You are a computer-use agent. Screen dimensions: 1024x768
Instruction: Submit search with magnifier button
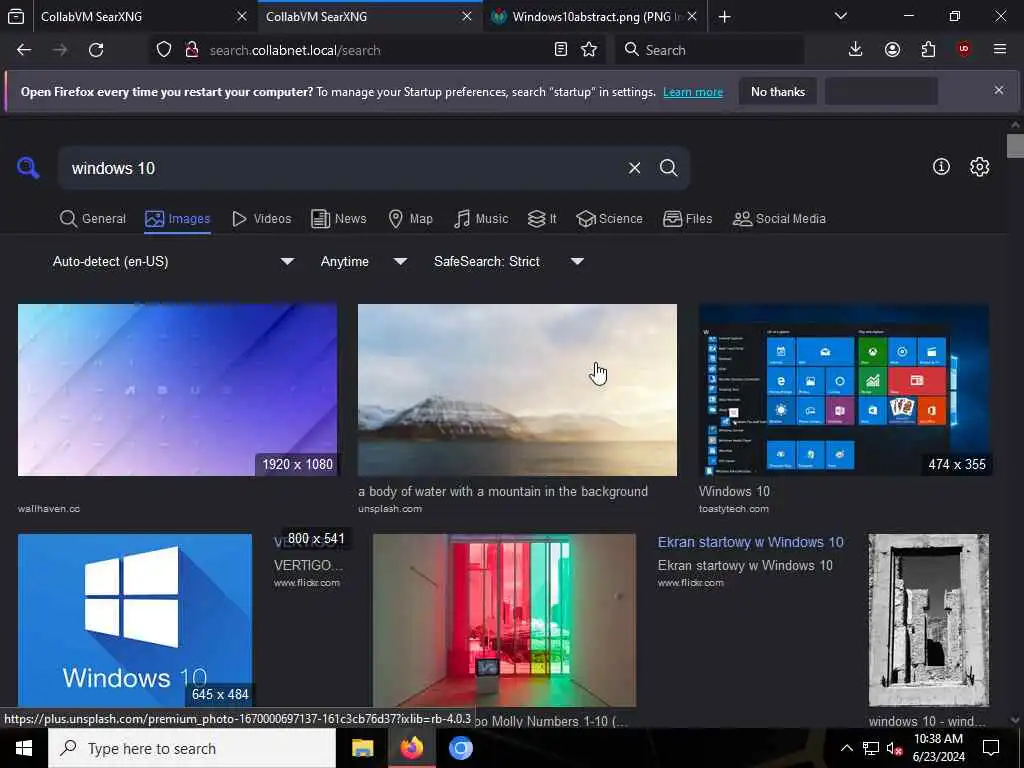click(668, 168)
